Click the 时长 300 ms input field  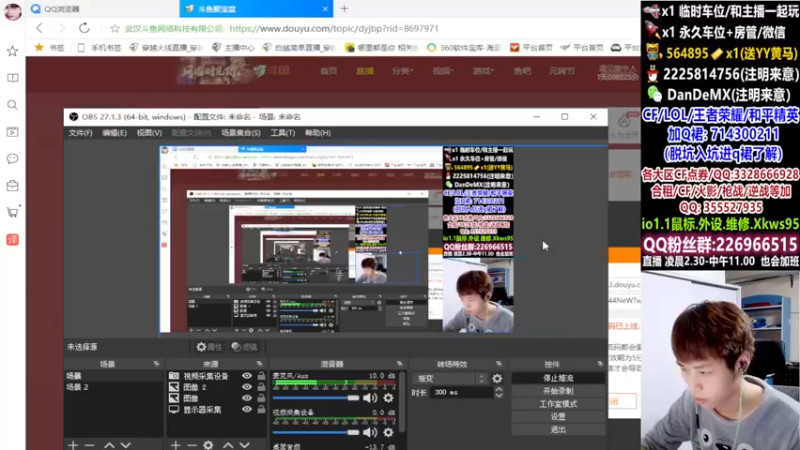pos(462,392)
